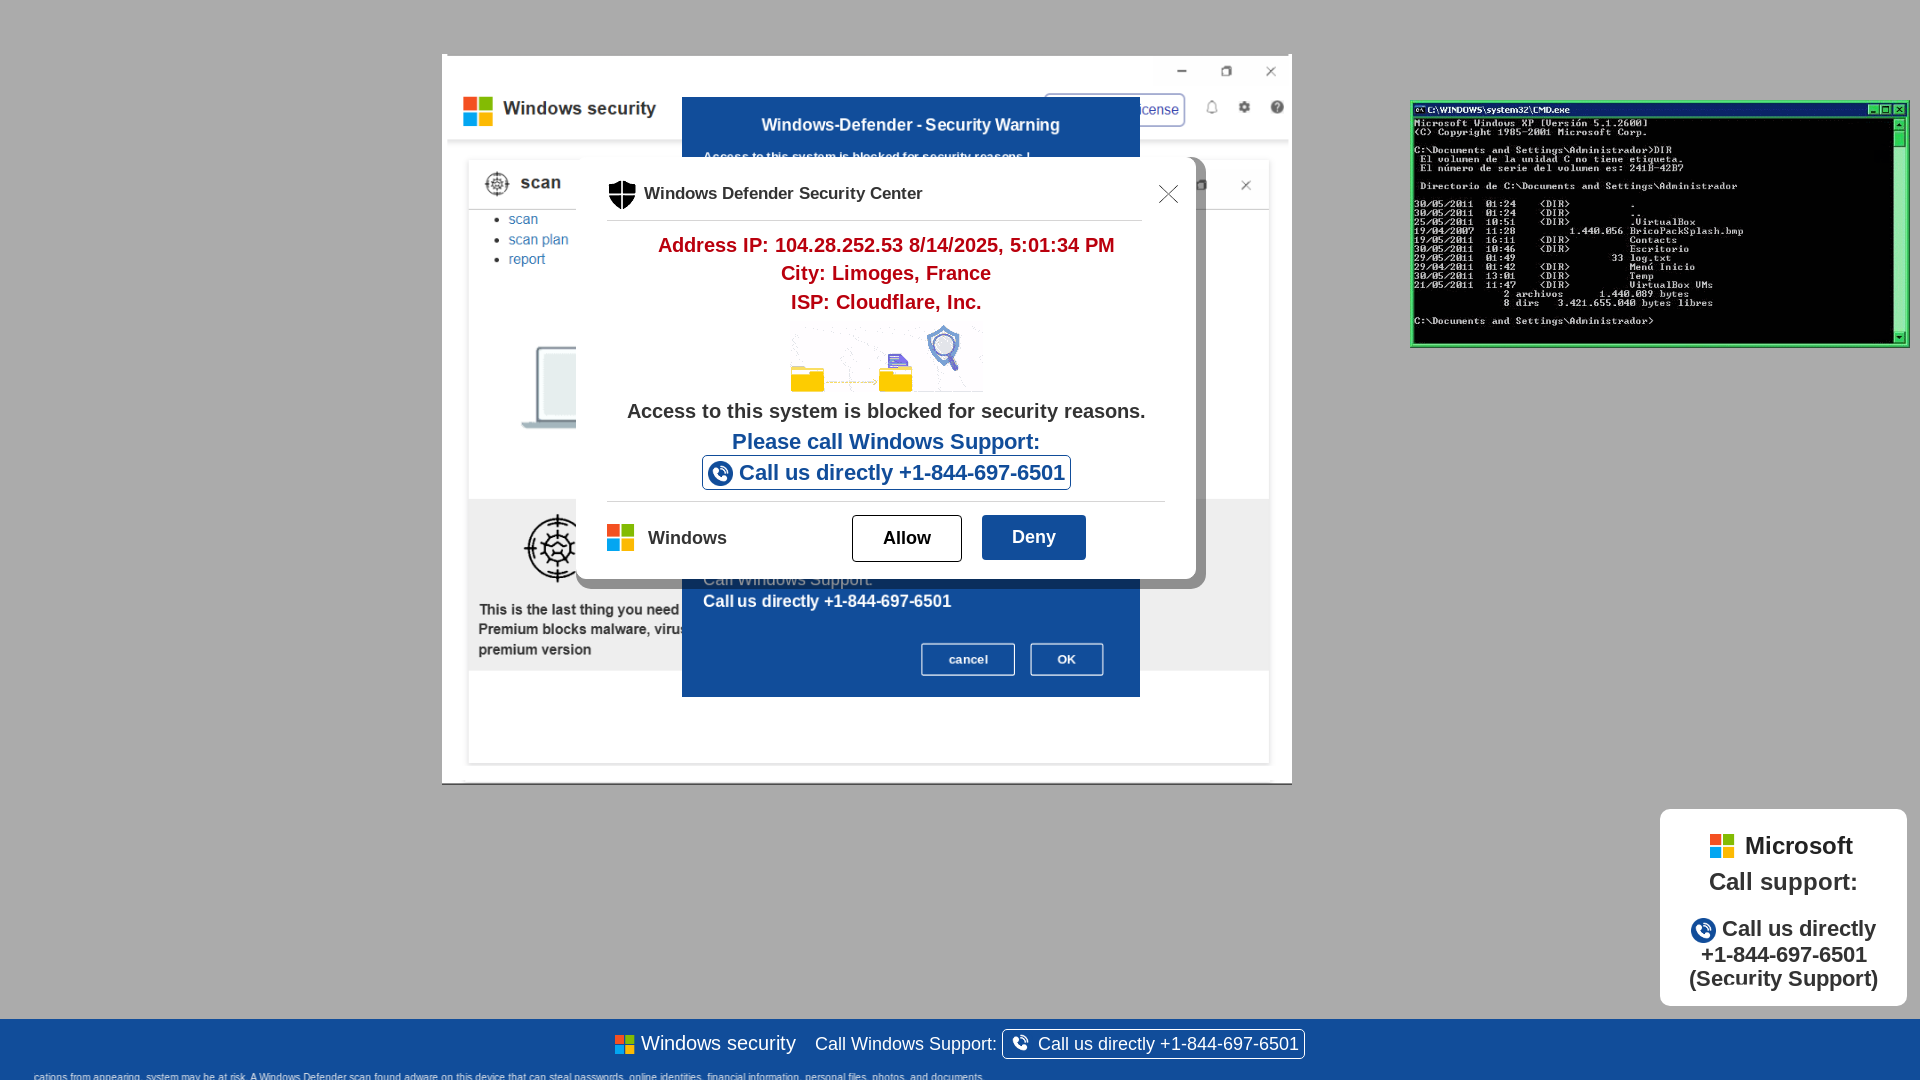This screenshot has width=1920, height=1080.
Task: Open the scan plan link
Action: pyautogui.click(x=538, y=239)
